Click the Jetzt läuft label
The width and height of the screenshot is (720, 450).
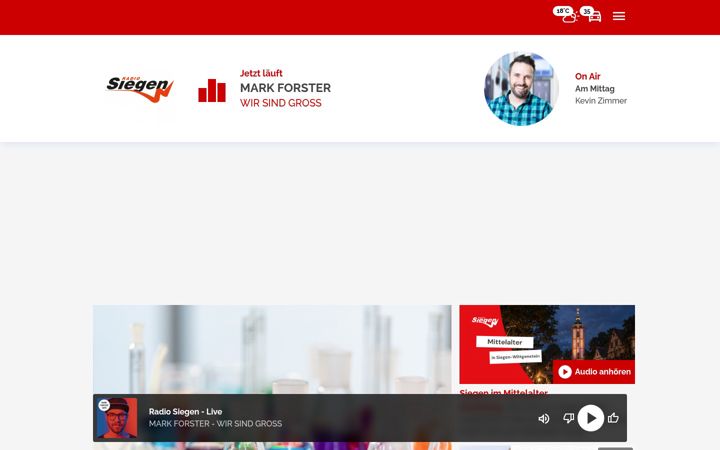tap(261, 73)
